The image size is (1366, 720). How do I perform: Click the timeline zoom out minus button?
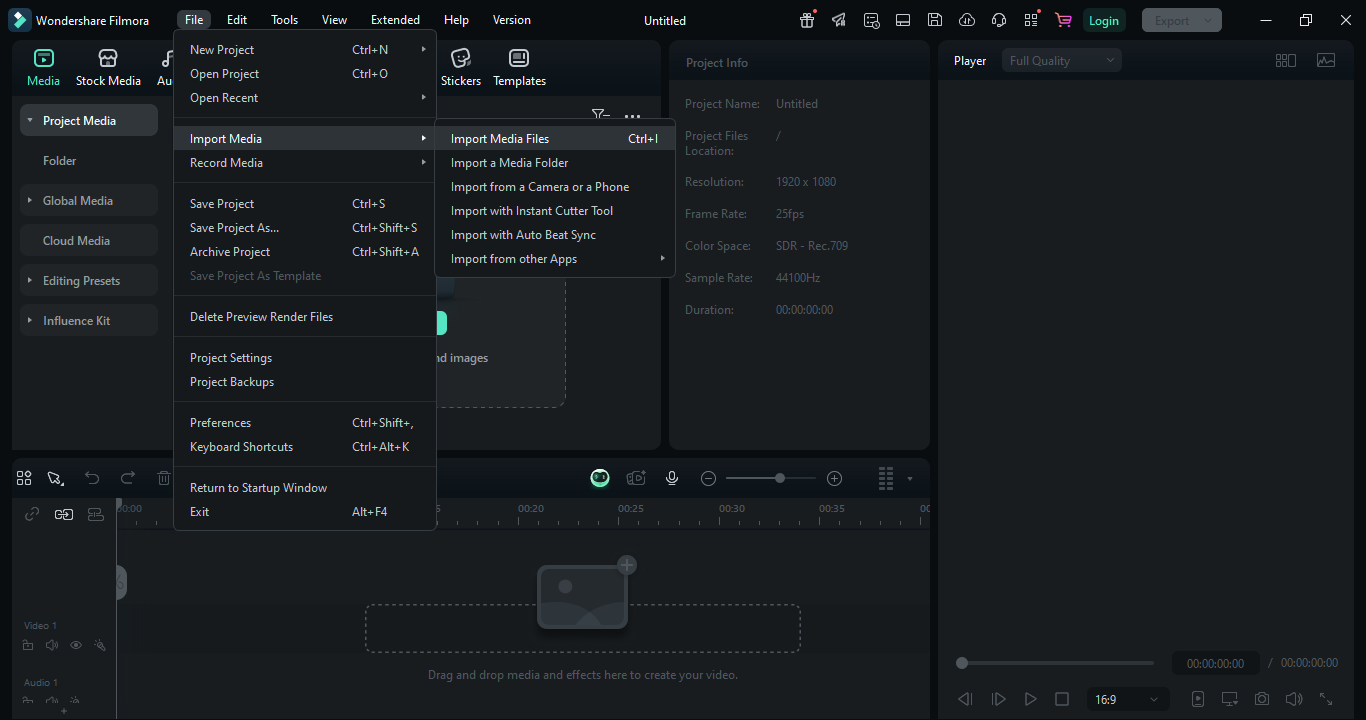tap(708, 479)
